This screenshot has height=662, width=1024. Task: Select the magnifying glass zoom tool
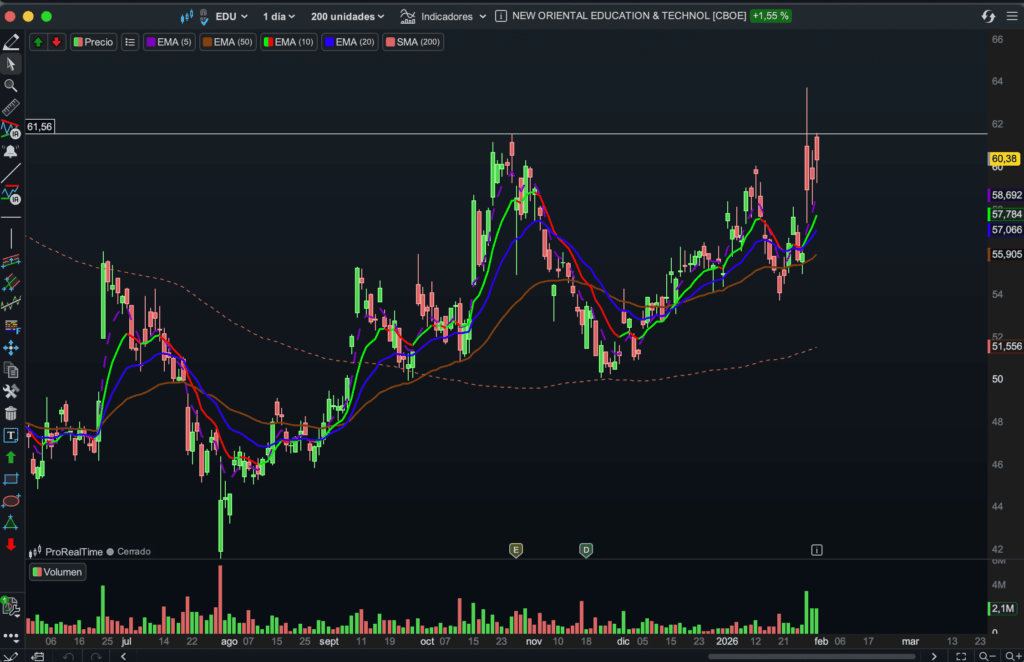pos(11,86)
